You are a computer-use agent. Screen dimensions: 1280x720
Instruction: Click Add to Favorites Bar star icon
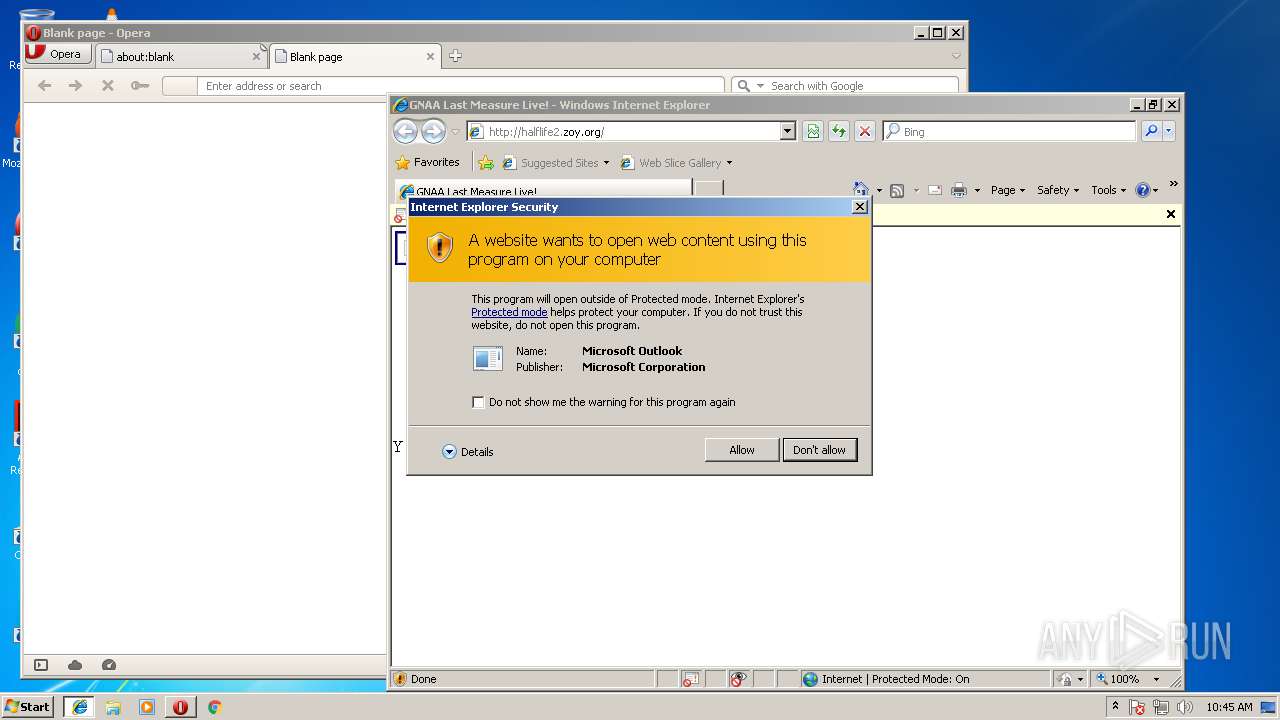tap(486, 162)
